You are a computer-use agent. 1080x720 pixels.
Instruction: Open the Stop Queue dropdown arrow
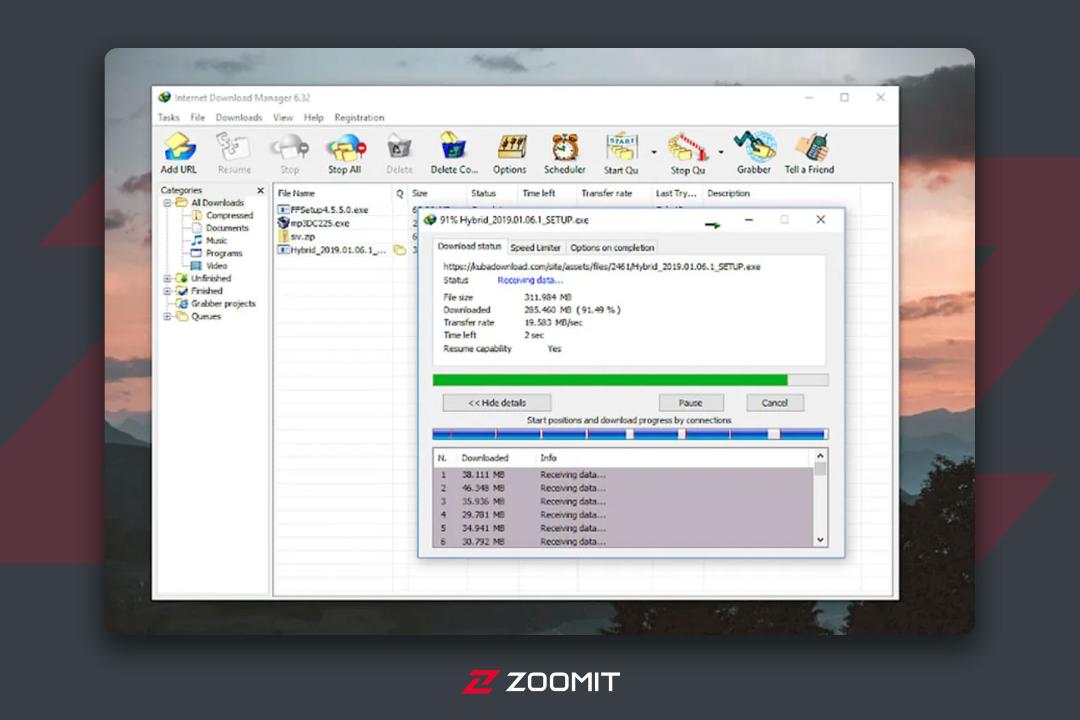tap(720, 152)
